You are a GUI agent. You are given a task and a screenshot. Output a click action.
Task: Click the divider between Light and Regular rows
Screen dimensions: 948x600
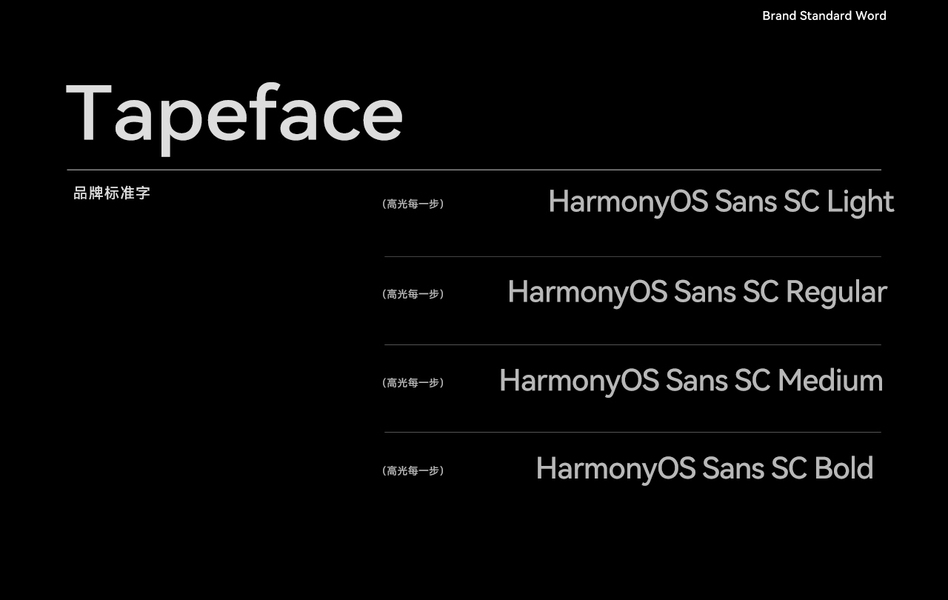[x=632, y=257]
